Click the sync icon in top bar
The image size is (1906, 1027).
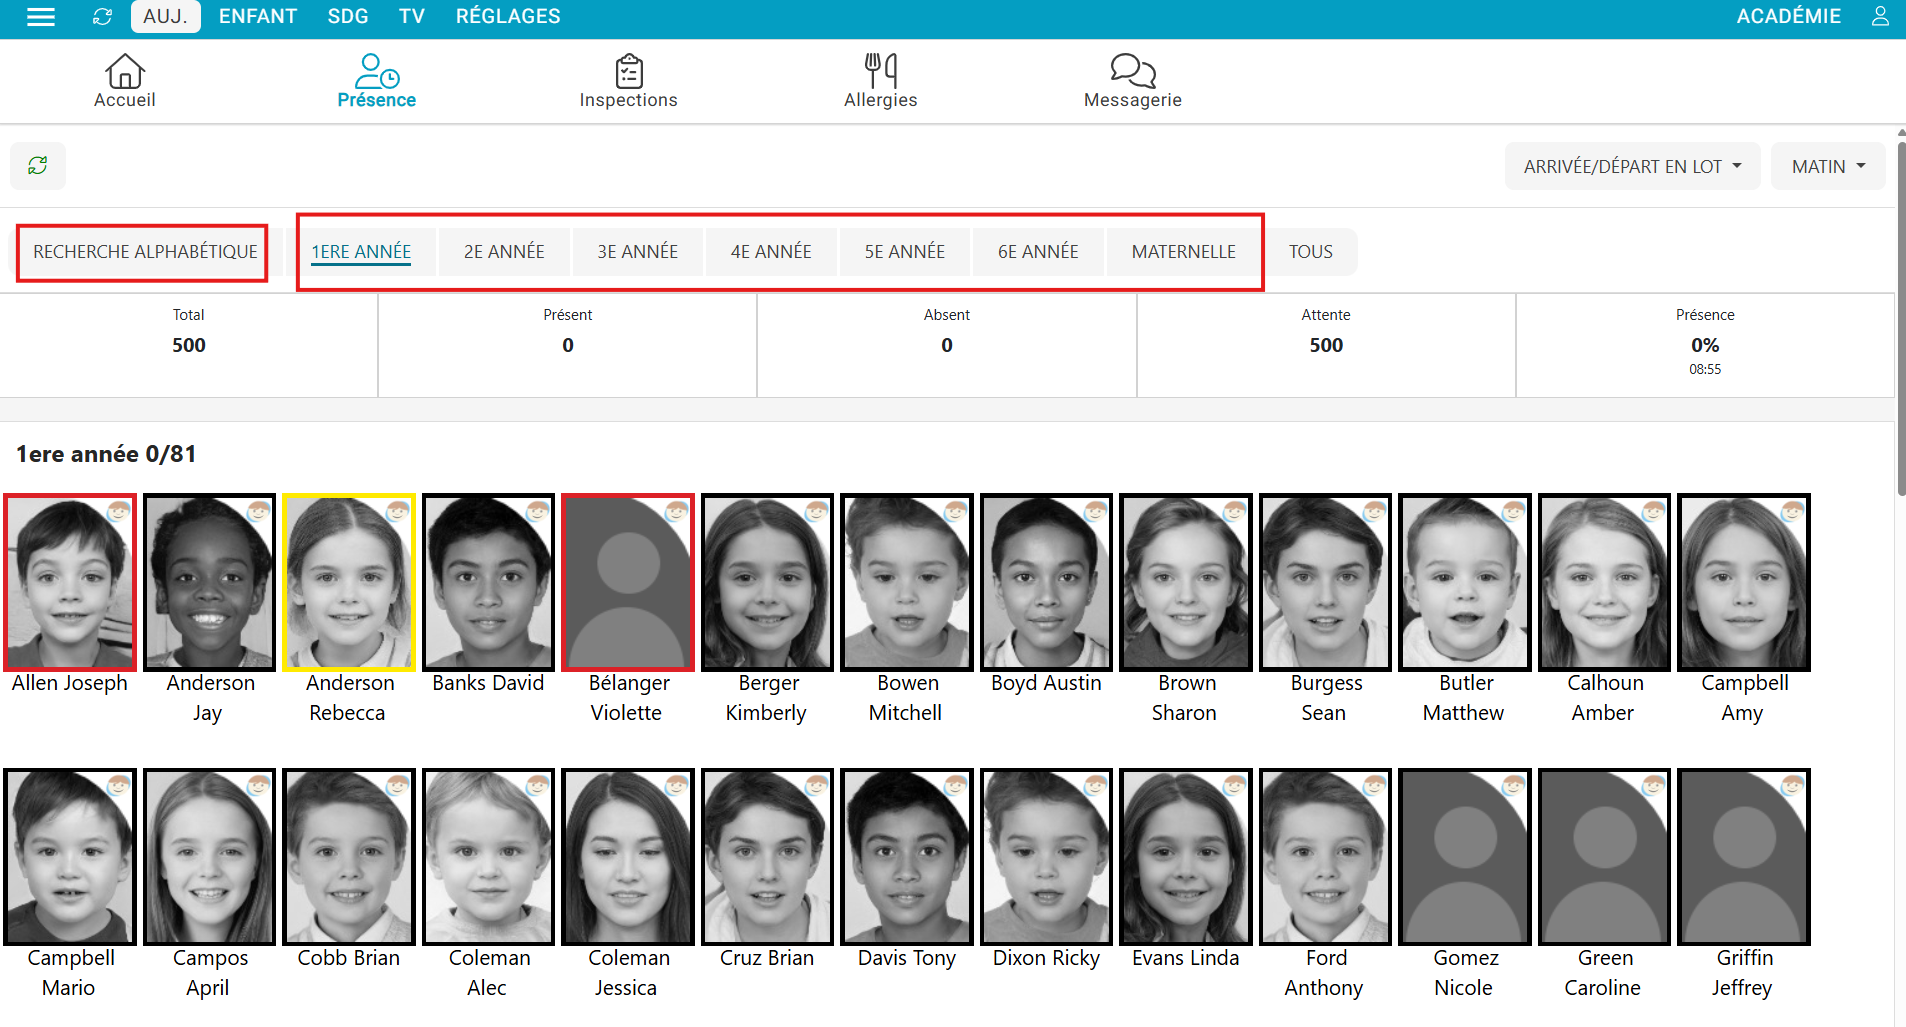(102, 17)
